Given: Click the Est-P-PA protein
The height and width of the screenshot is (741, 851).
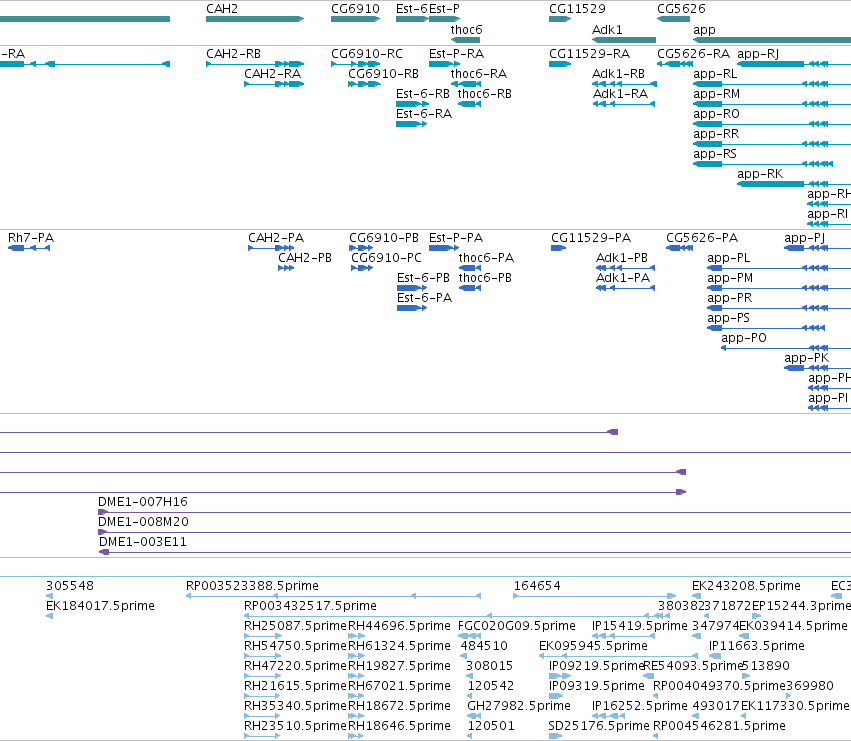Looking at the screenshot, I should click(x=444, y=248).
